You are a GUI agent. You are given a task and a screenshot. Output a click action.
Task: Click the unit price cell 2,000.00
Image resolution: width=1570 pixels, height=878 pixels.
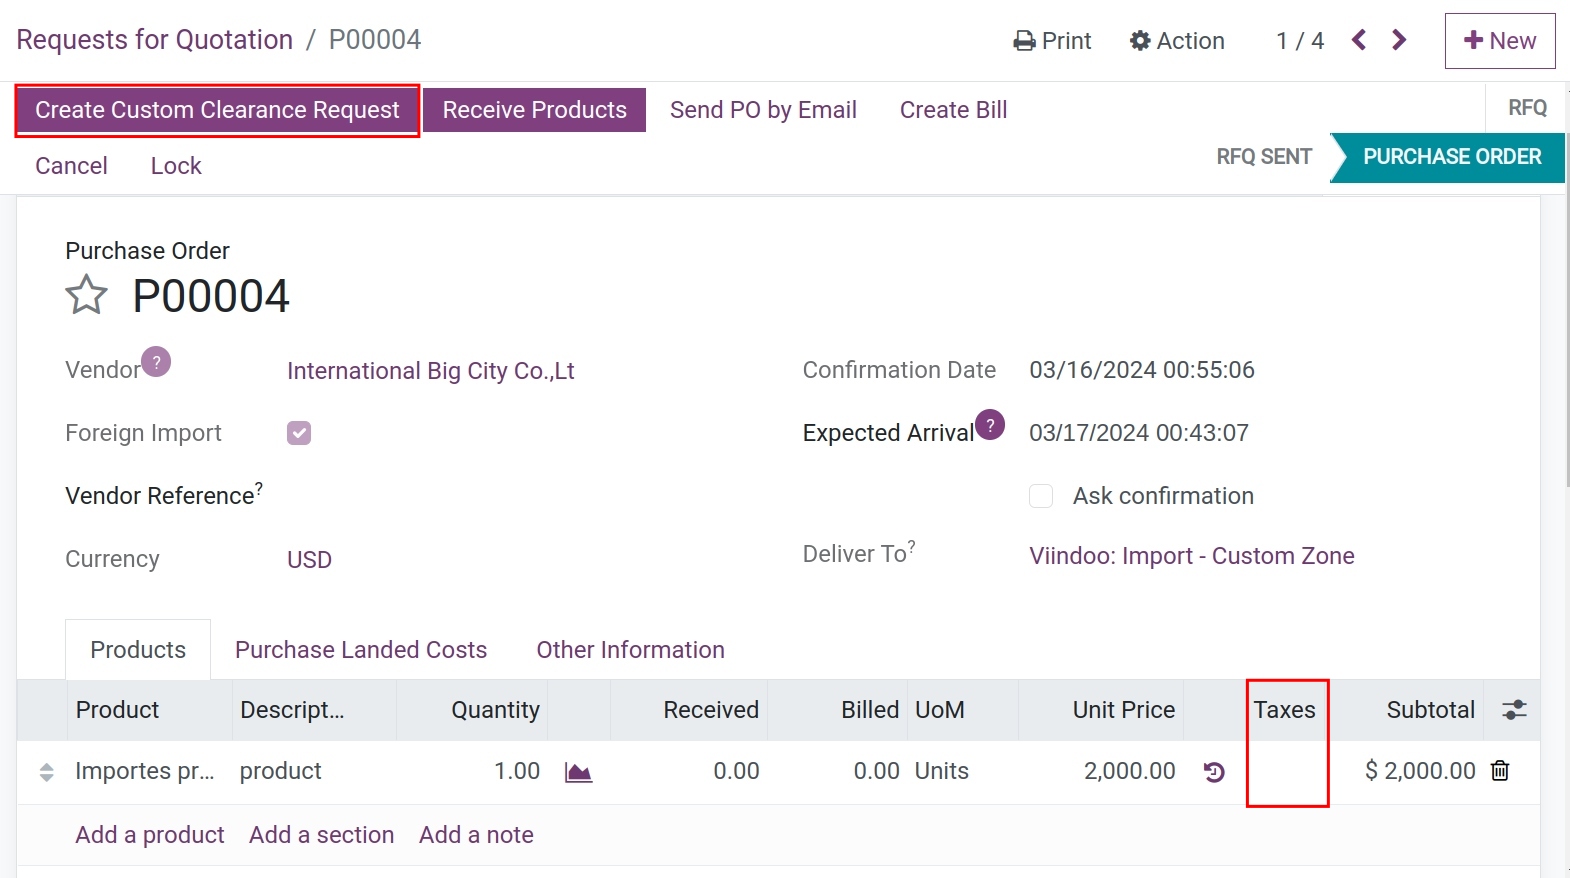pos(1101,771)
